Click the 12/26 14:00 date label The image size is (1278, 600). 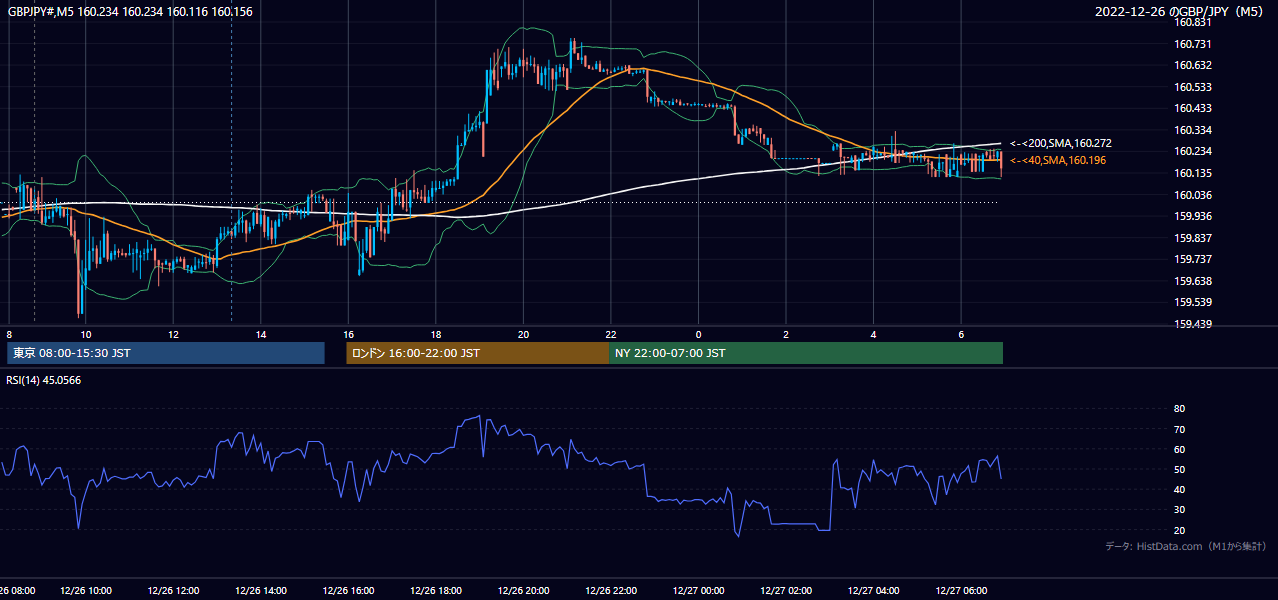pos(261,590)
